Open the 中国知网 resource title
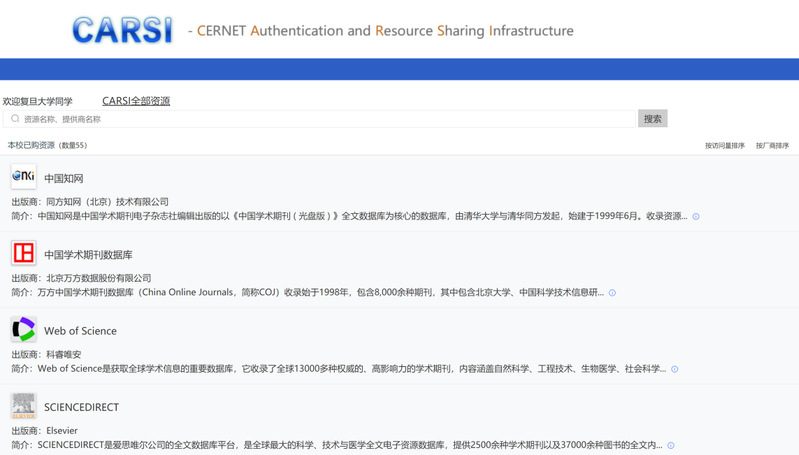Viewport: 799px width, 455px height. click(x=64, y=178)
